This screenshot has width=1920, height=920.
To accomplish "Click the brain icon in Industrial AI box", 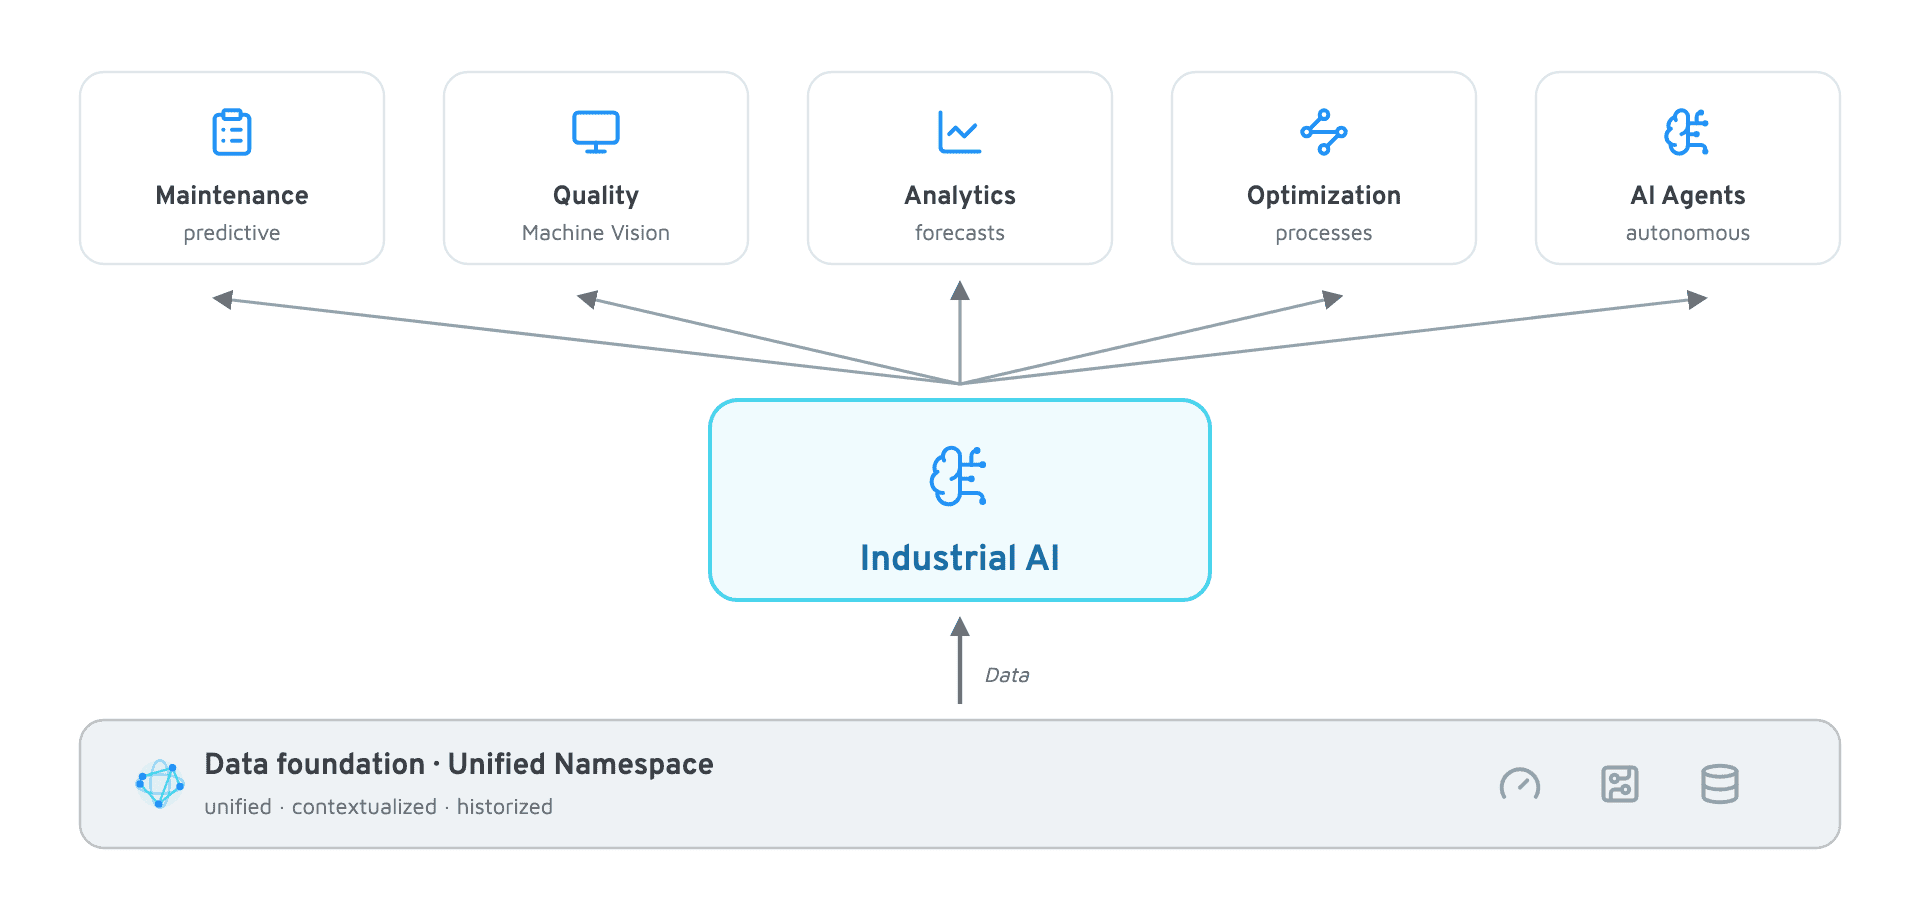I will coord(958,476).
